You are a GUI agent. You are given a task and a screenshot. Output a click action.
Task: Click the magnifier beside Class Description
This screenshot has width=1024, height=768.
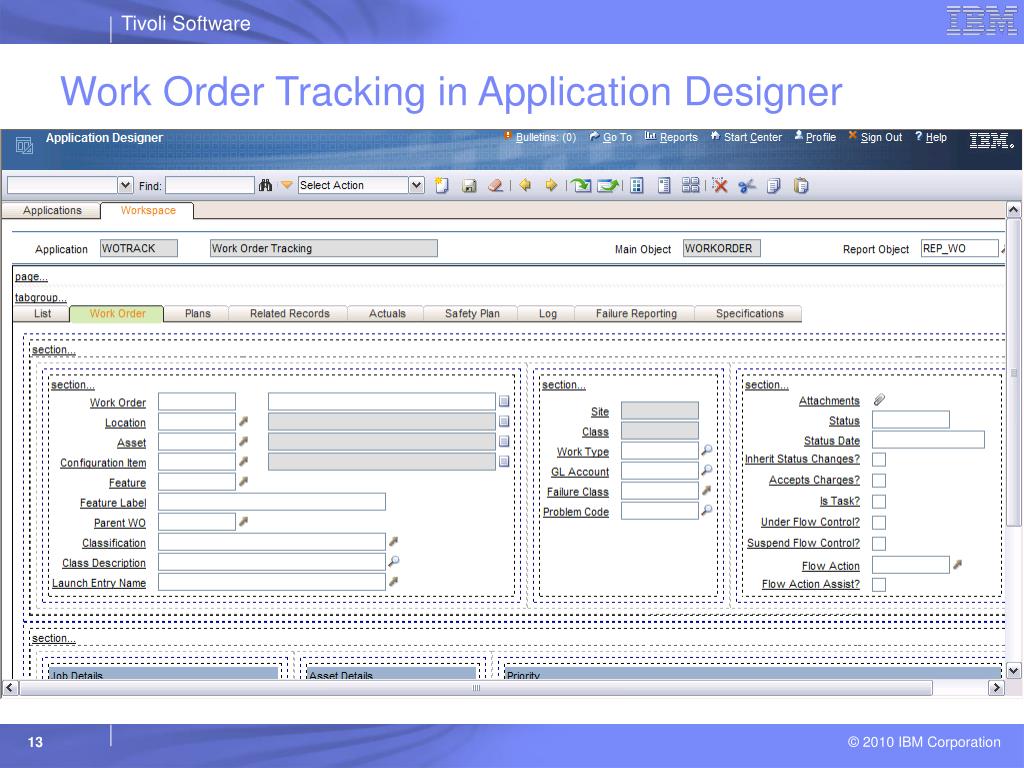(394, 561)
